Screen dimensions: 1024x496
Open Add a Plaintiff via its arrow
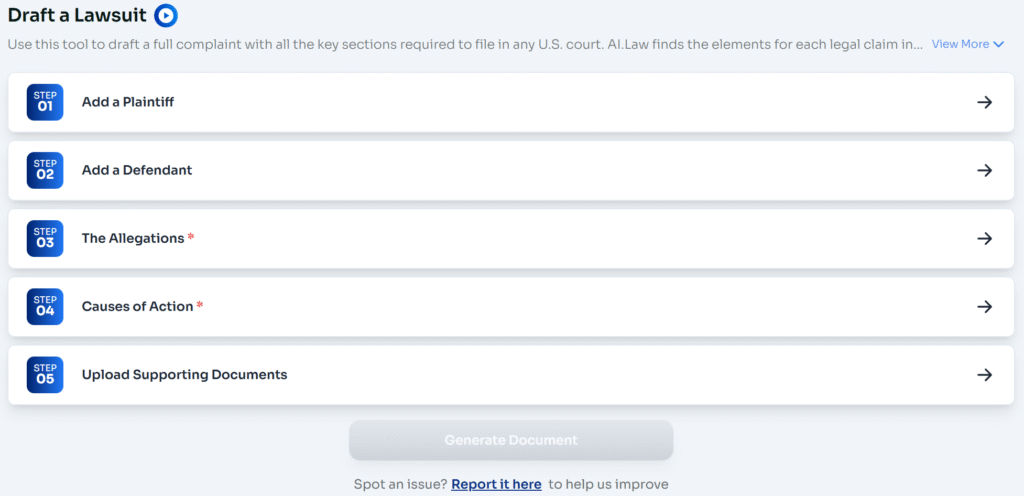(984, 102)
